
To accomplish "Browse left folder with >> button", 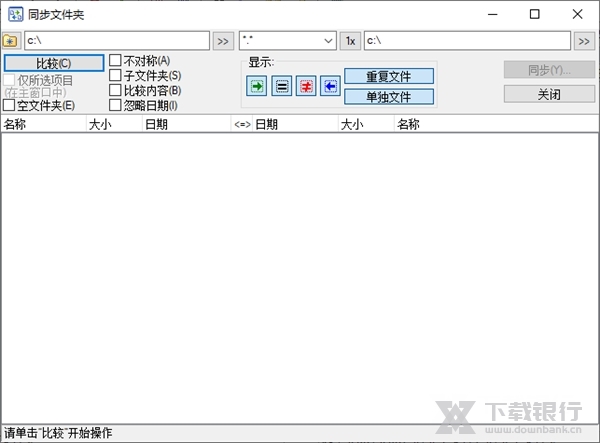I will click(x=223, y=41).
